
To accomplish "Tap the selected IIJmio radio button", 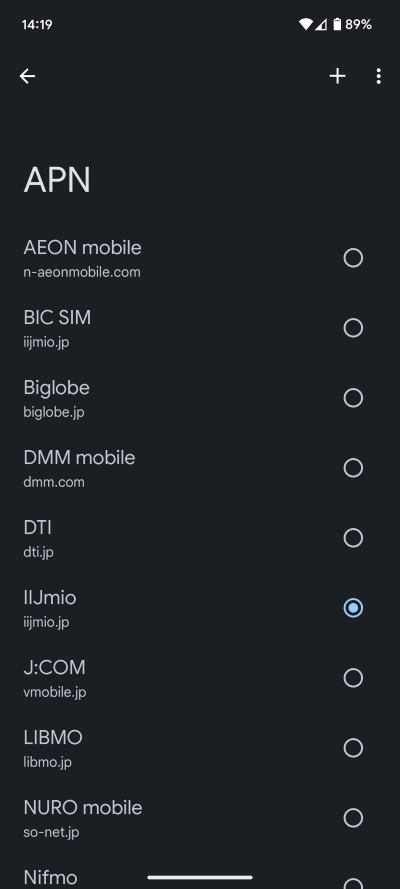I will [353, 608].
